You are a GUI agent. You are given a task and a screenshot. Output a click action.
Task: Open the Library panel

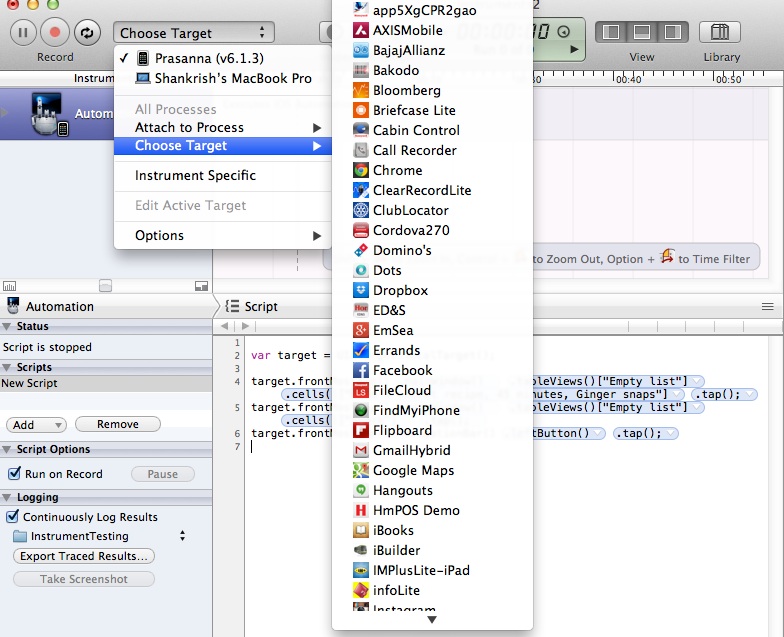pyautogui.click(x=720, y=32)
